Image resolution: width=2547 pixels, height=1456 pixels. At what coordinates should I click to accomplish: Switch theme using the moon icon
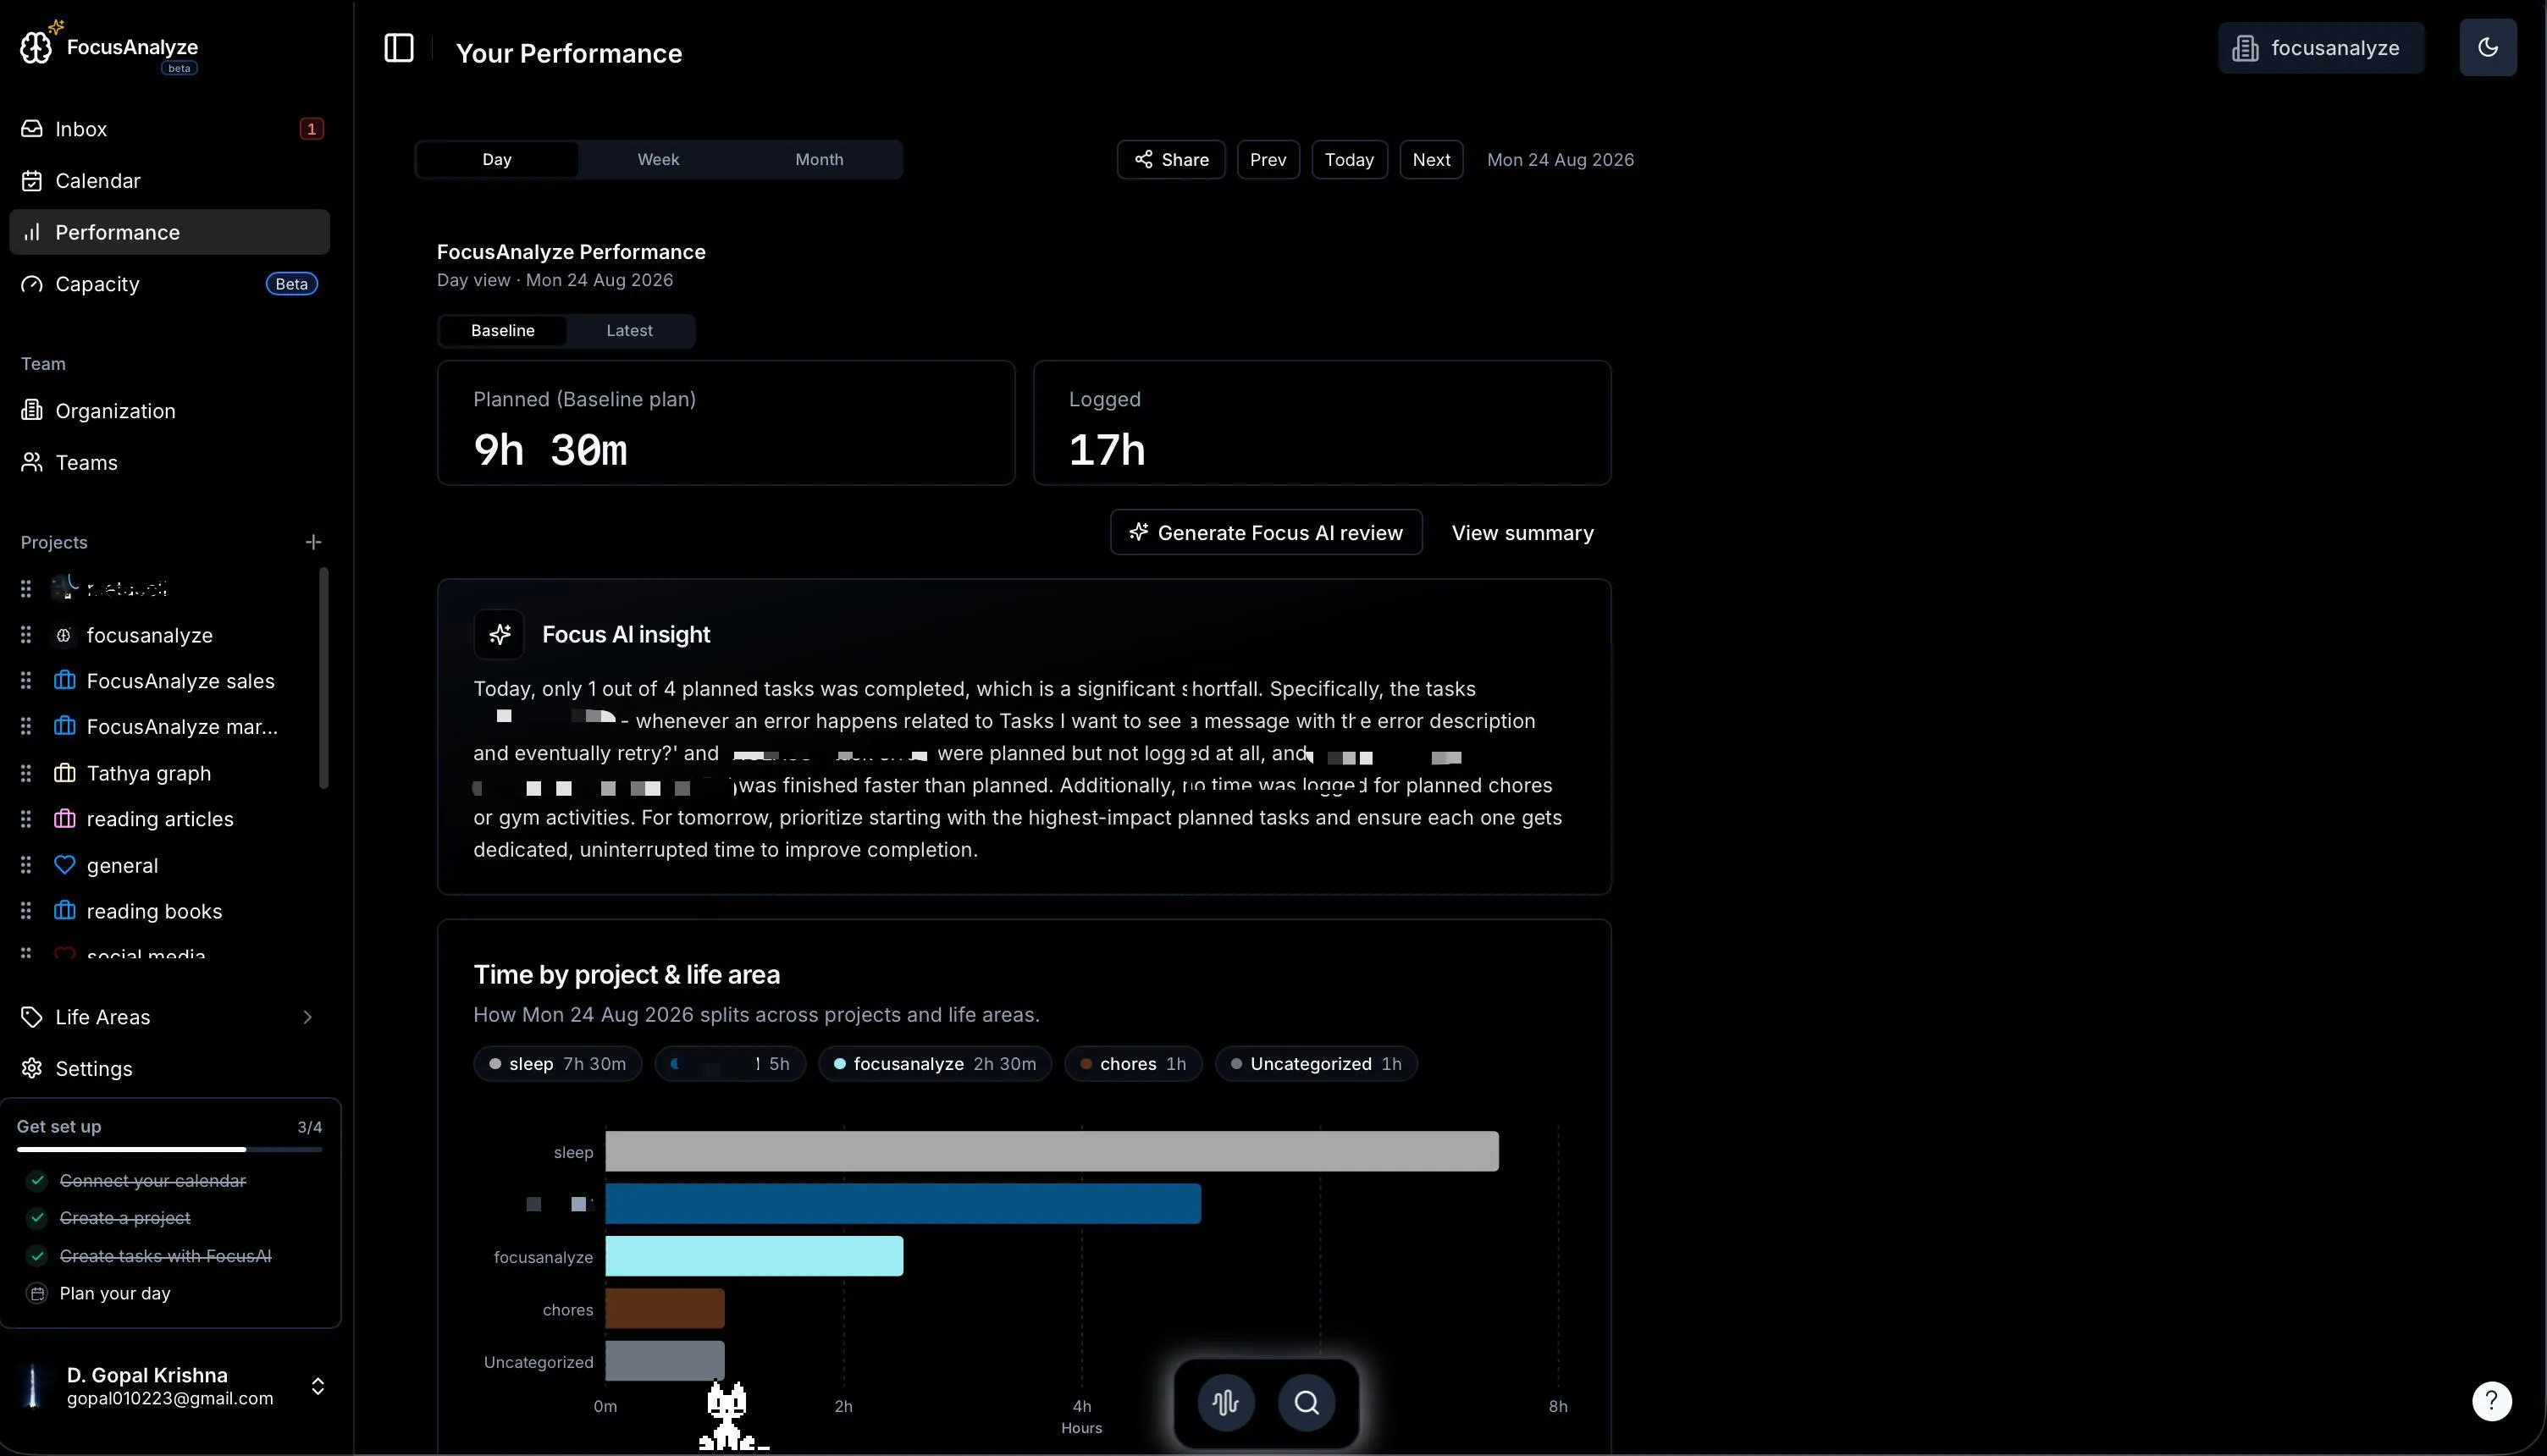coord(2487,47)
